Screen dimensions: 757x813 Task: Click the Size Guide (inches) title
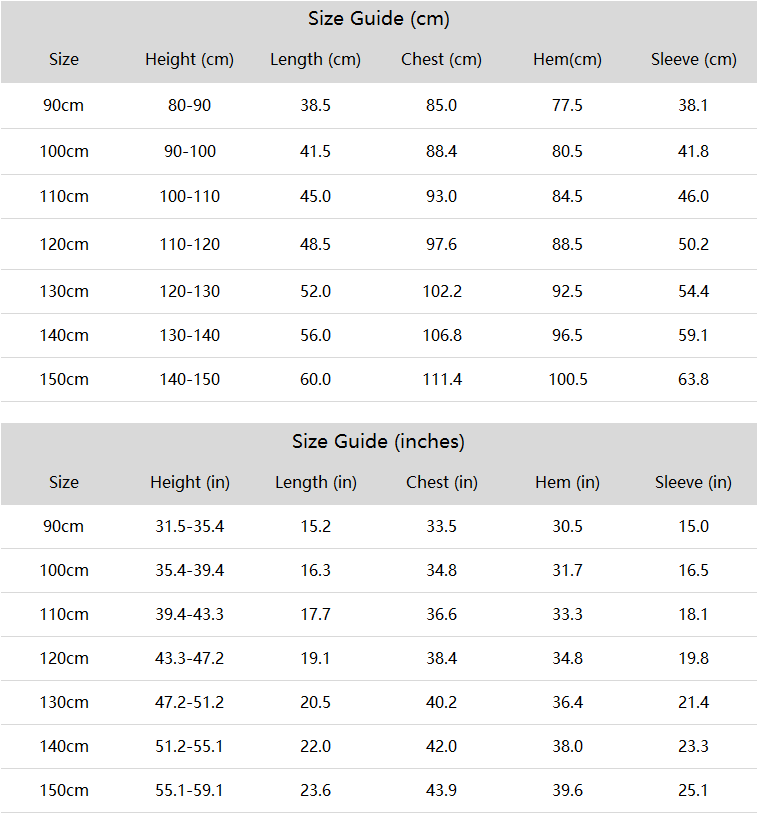pyautogui.click(x=378, y=442)
